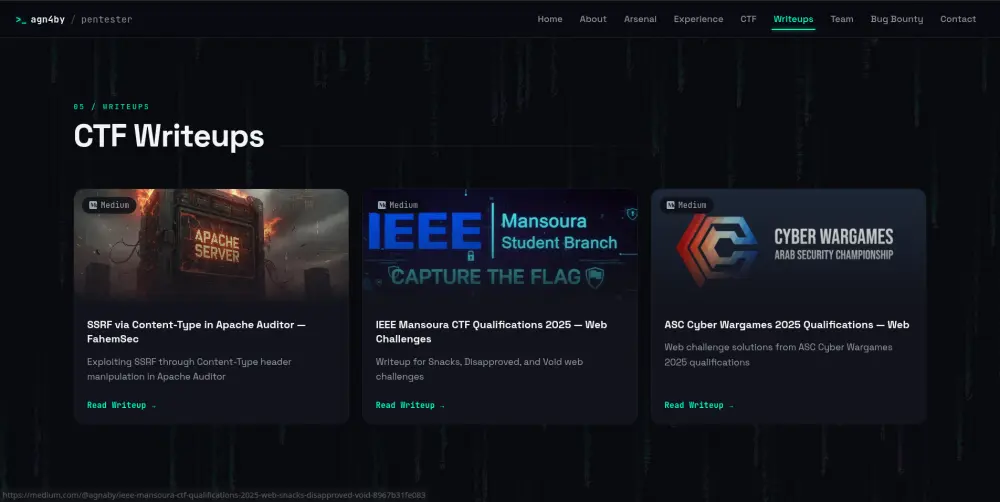Viewport: 1000px width, 502px height.
Task: Click the 'CTF Writeups' heading
Action: pos(169,136)
